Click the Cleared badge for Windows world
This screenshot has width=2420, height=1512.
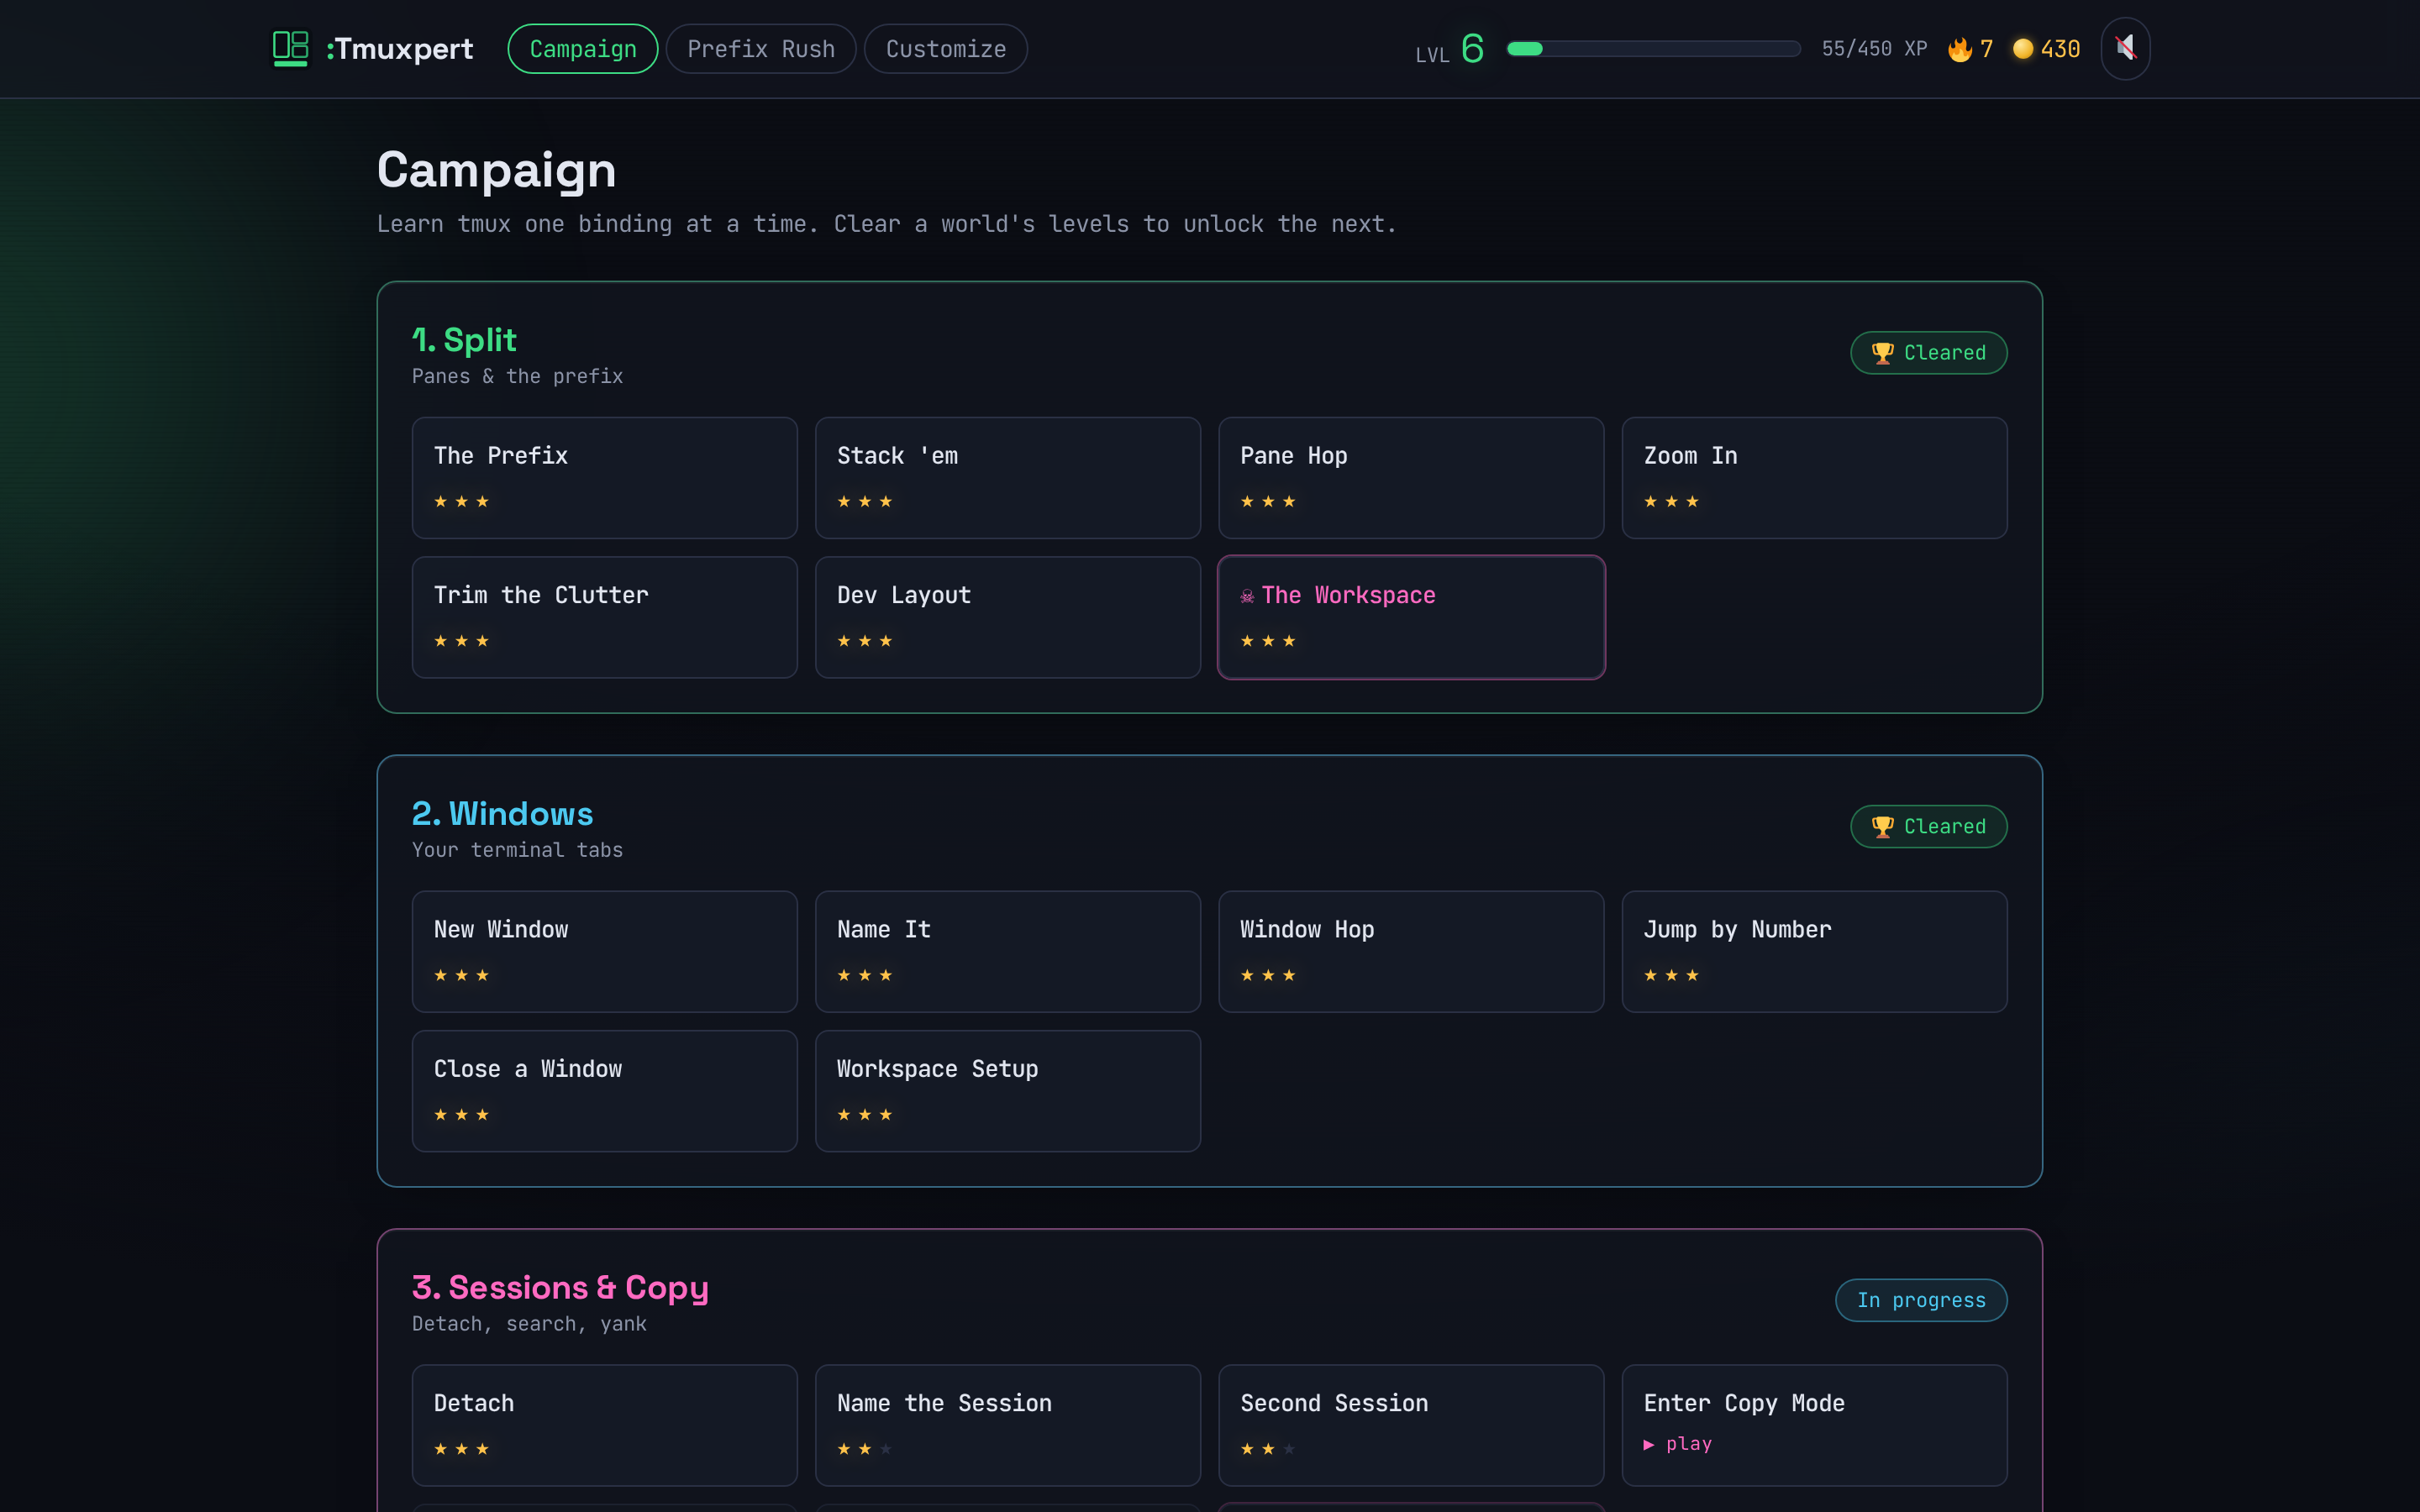tap(1928, 827)
